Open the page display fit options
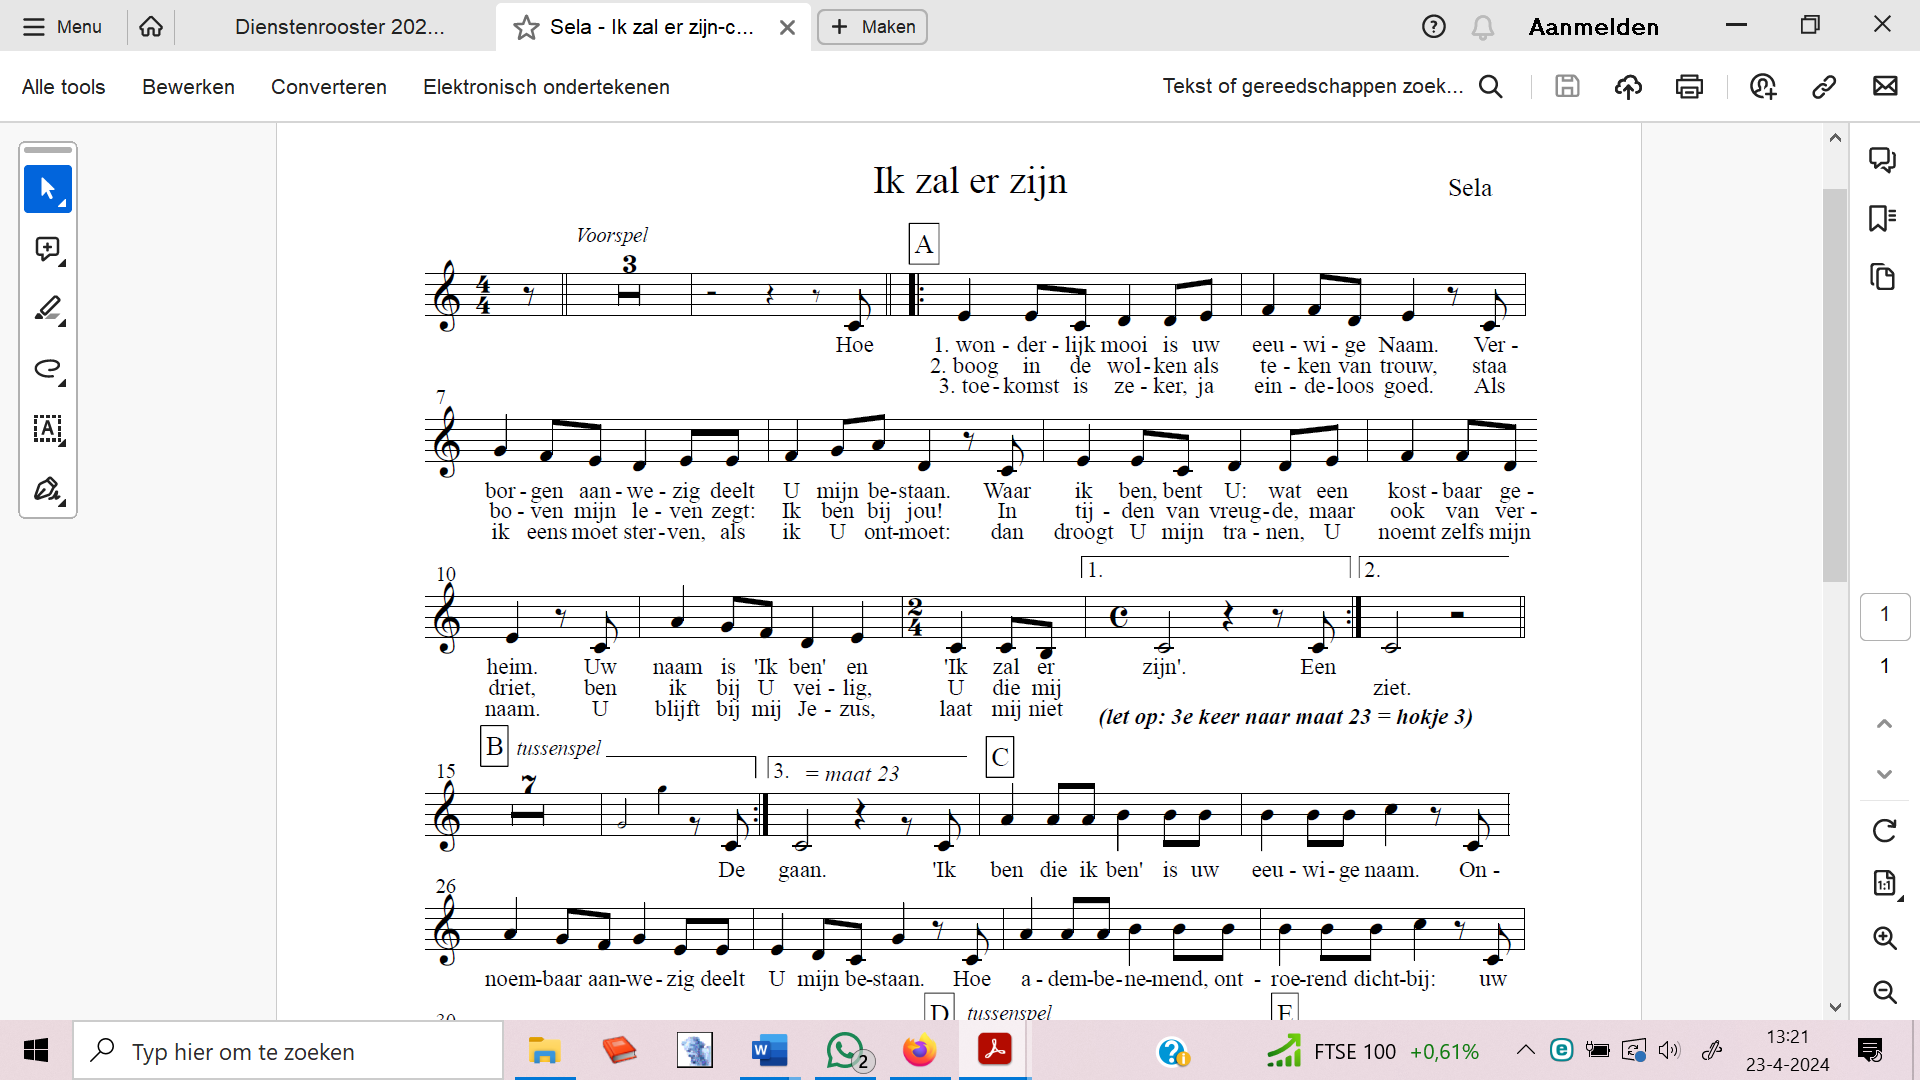Image resolution: width=1920 pixels, height=1080 pixels. pos(1885,883)
